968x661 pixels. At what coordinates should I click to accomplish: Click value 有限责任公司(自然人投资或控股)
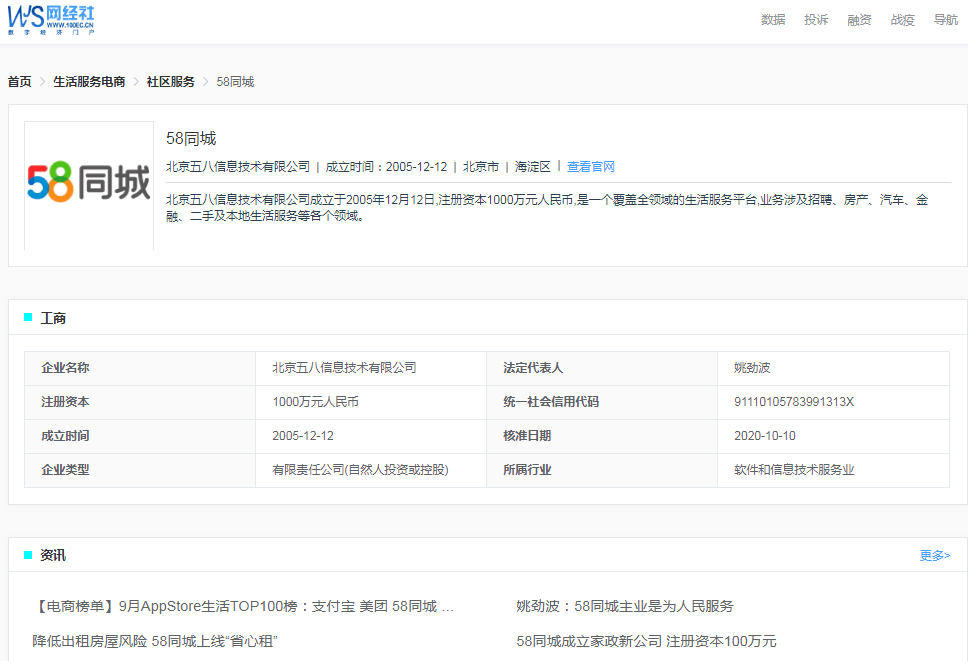tap(361, 470)
